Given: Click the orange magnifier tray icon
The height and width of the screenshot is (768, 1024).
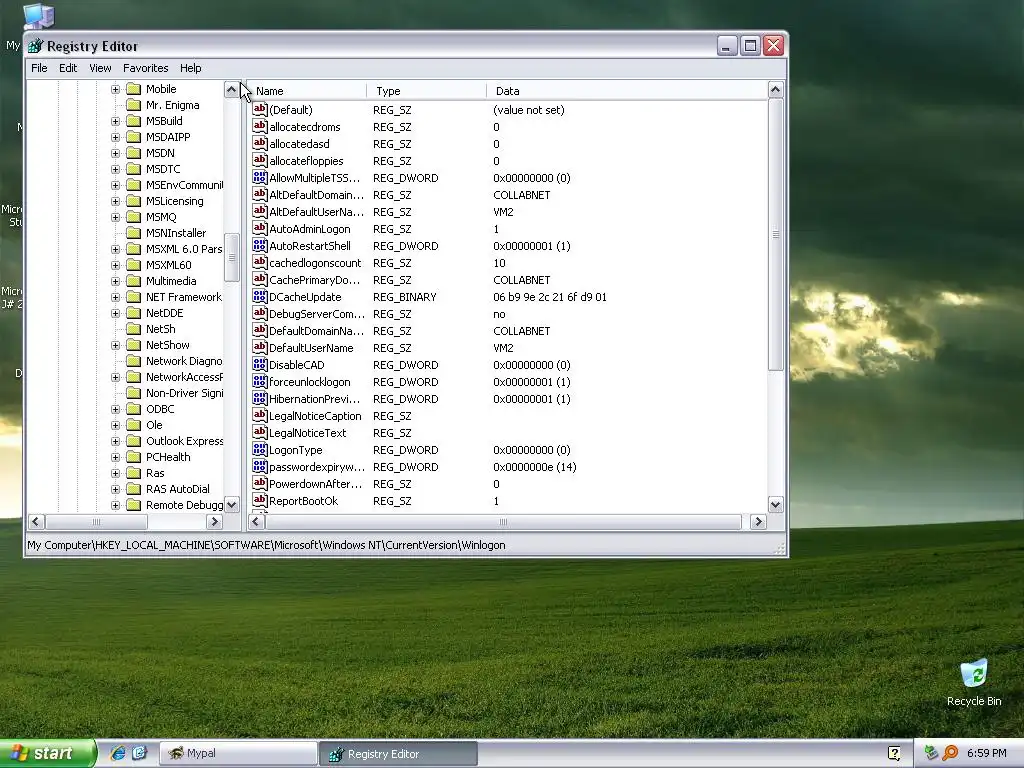Looking at the screenshot, I should [x=950, y=753].
